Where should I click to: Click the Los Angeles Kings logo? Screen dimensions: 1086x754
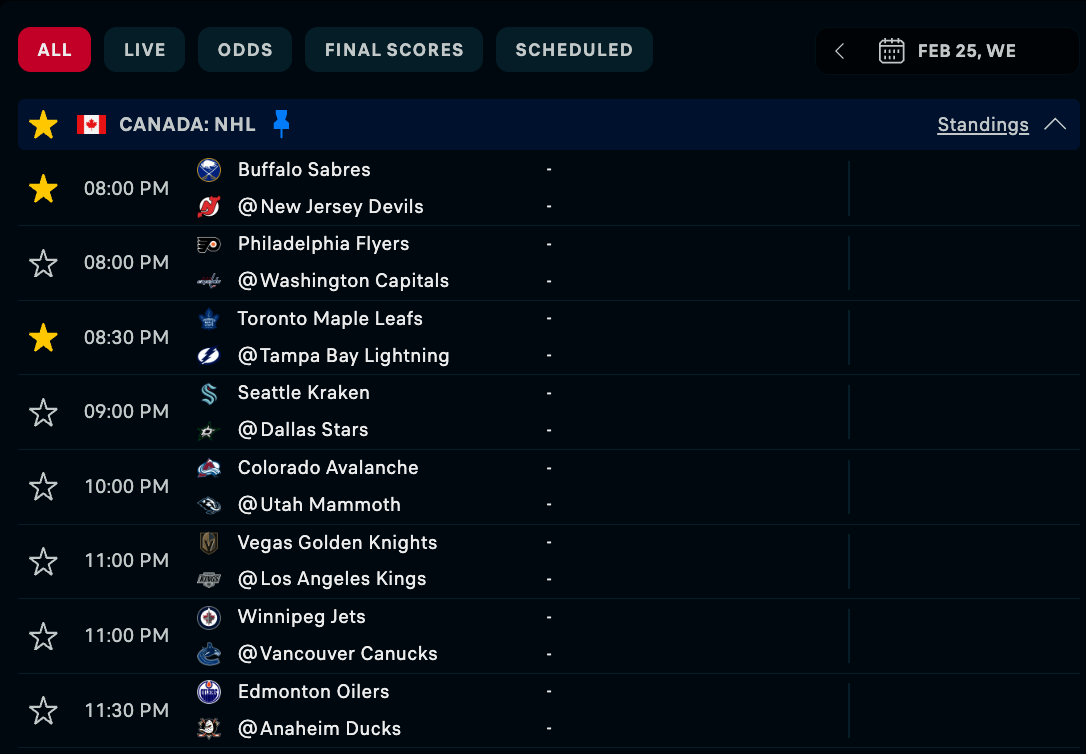coord(208,580)
